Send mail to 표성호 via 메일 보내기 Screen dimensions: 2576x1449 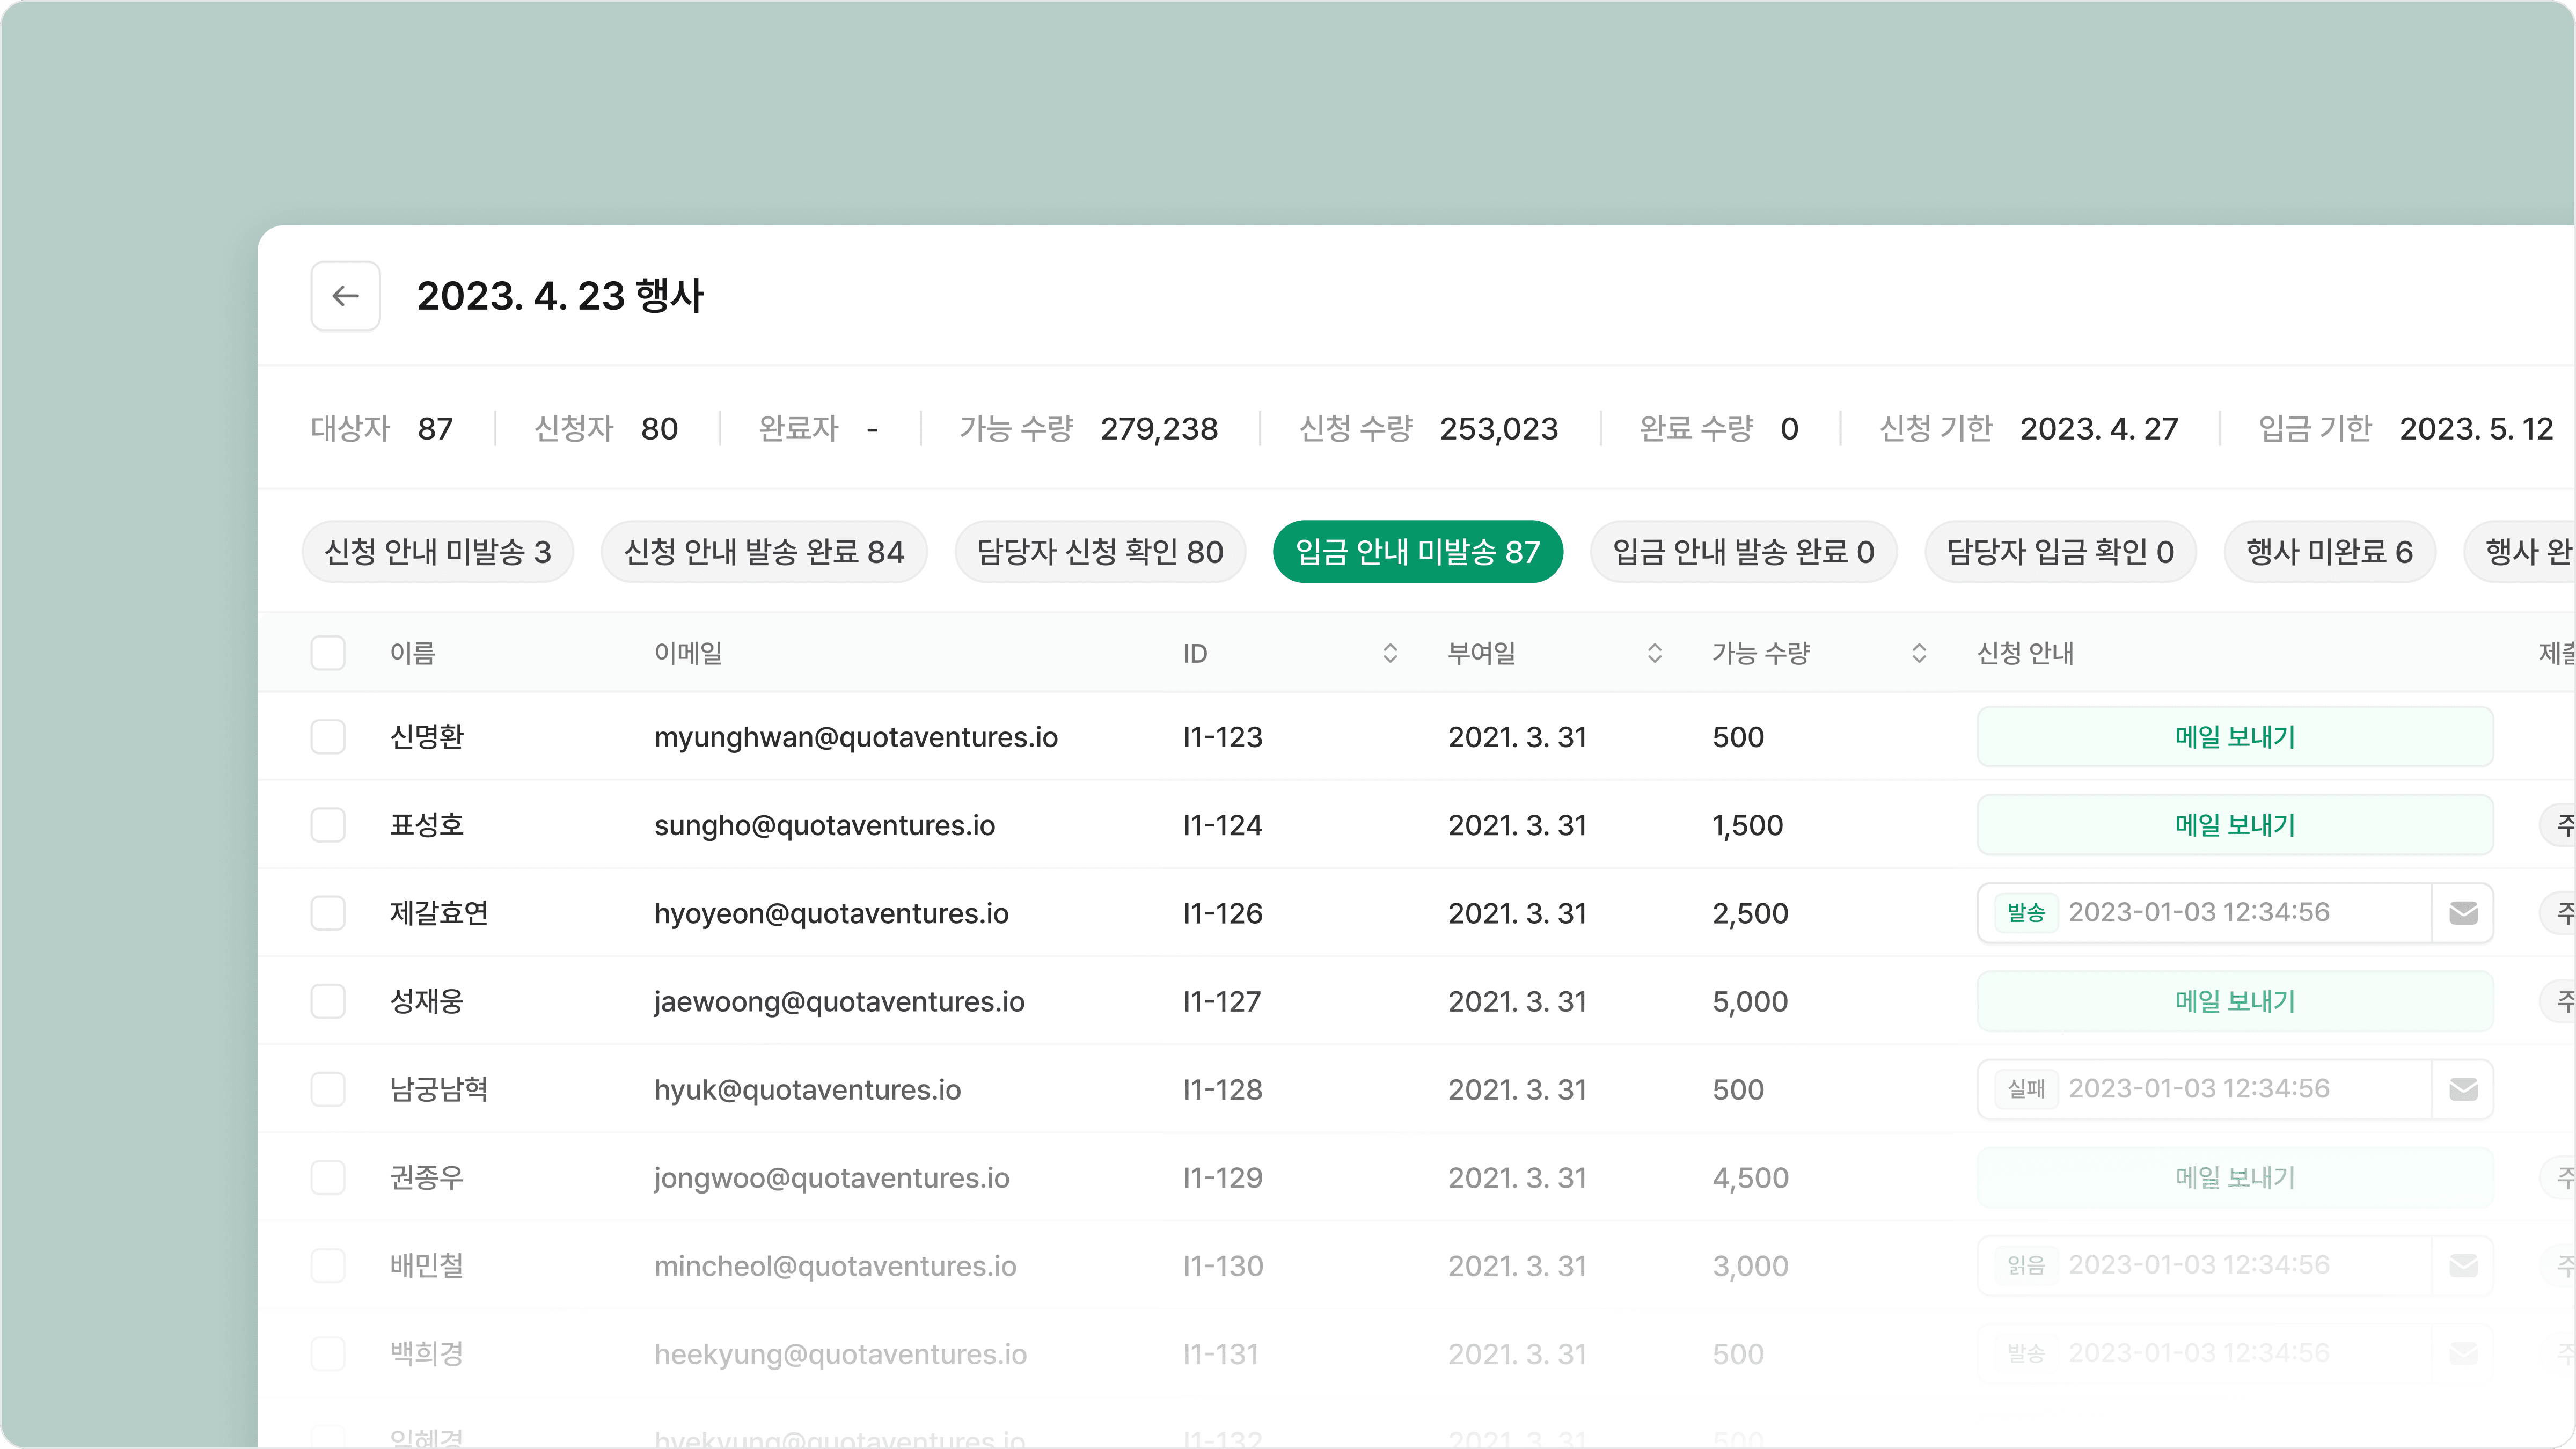[x=2235, y=825]
